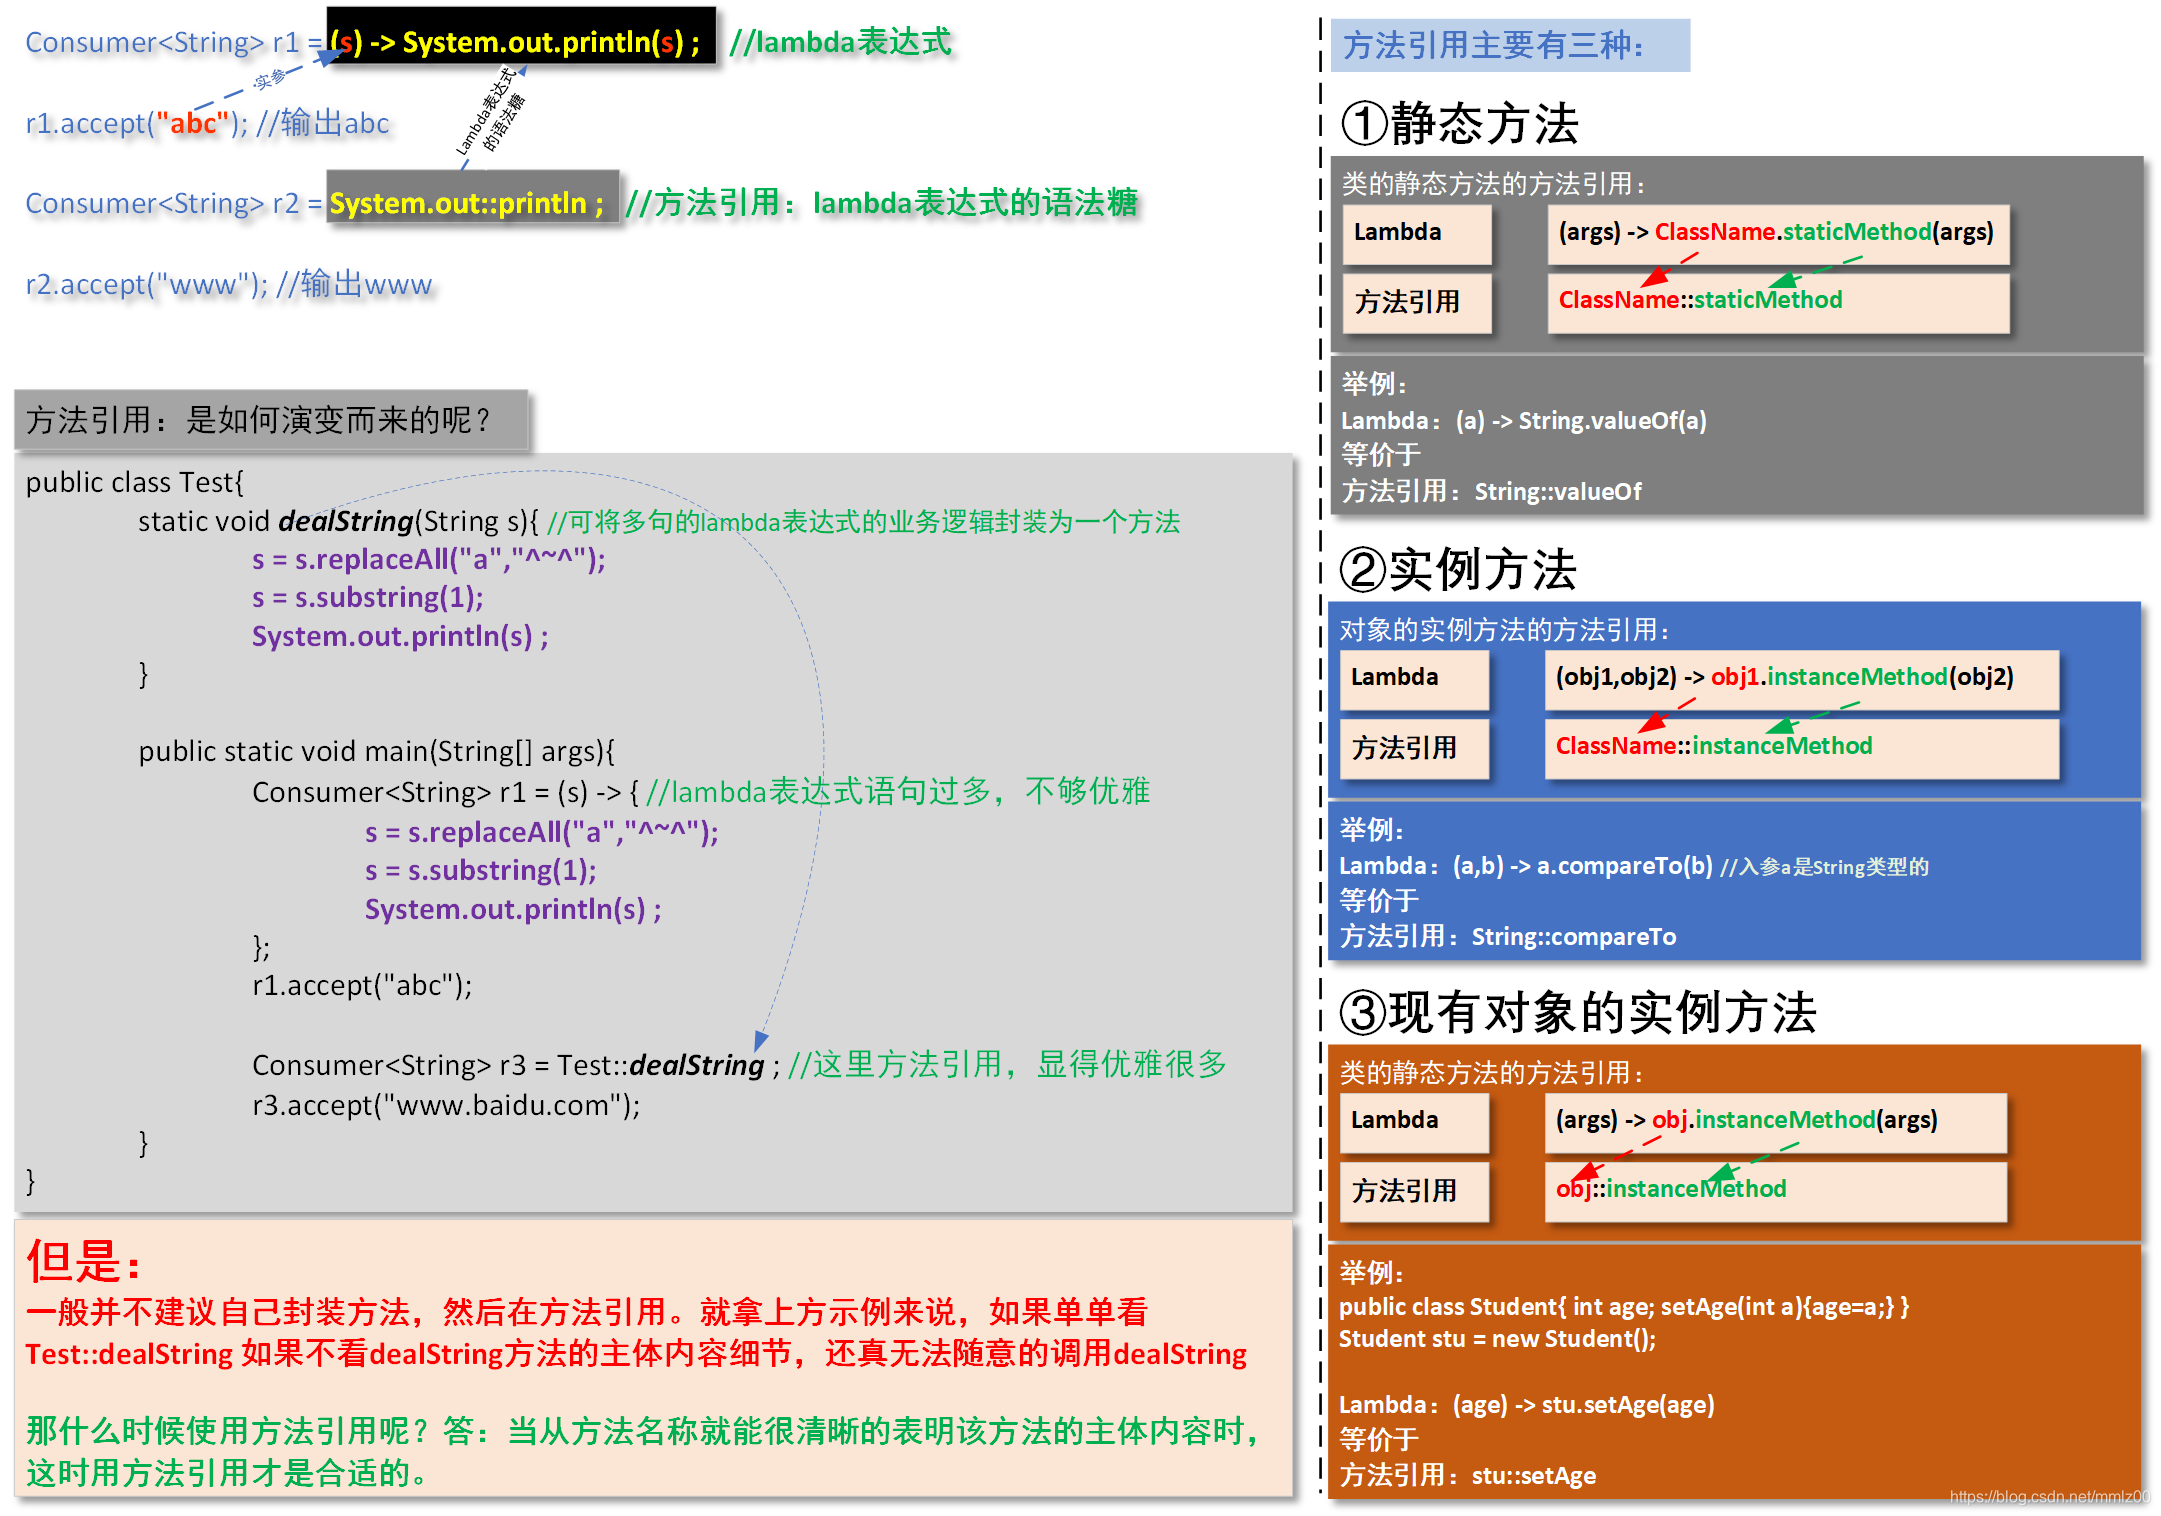
Task: Click the 'r1.accept("abc");' line inside main
Action: click(362, 985)
